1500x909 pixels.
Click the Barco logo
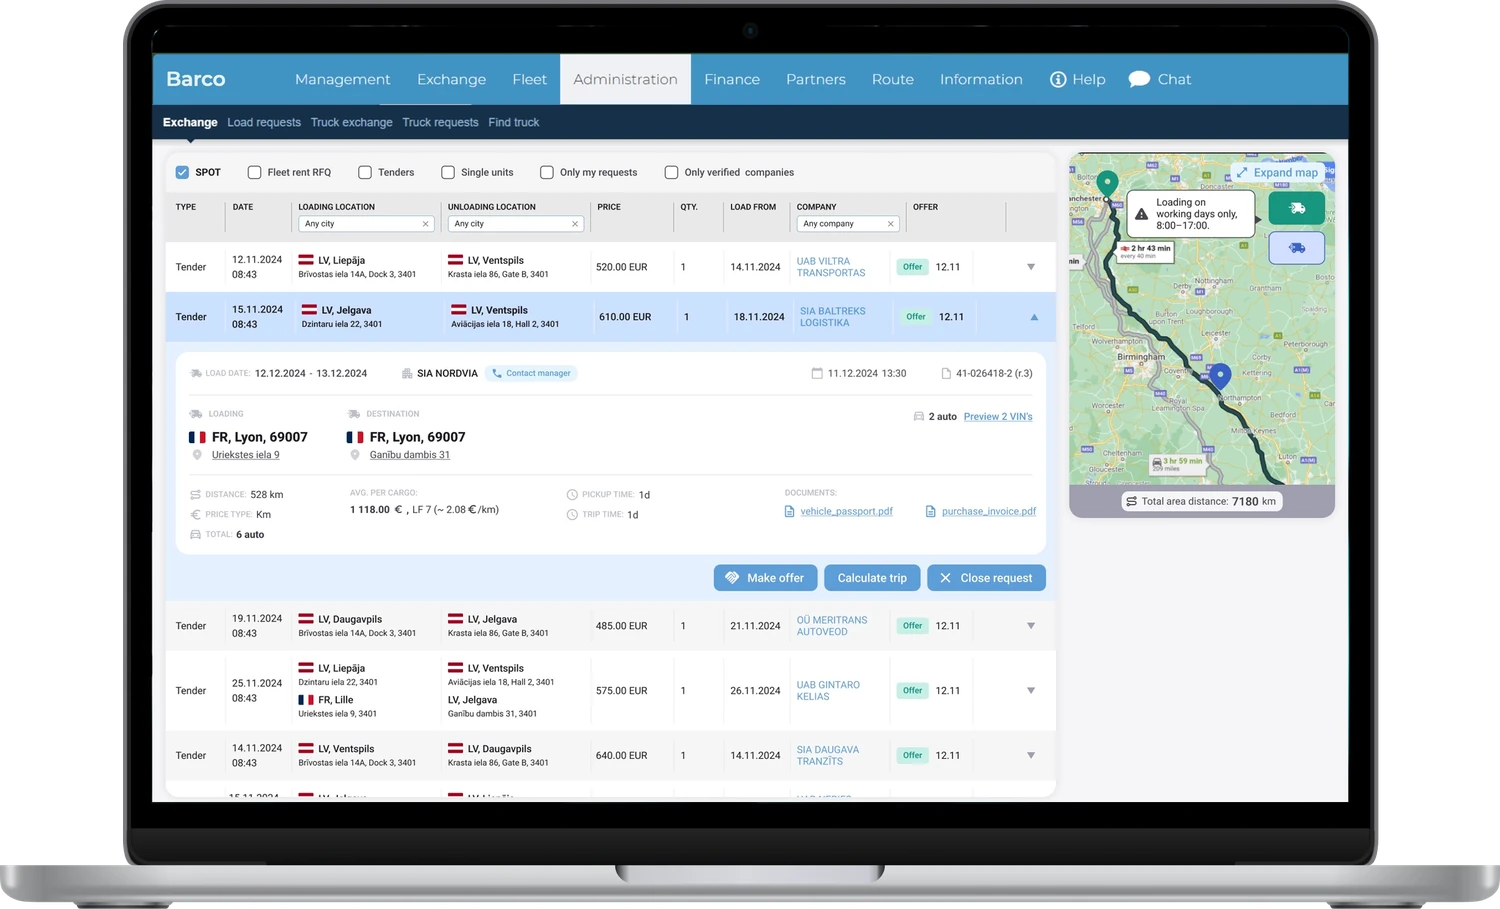tap(196, 79)
